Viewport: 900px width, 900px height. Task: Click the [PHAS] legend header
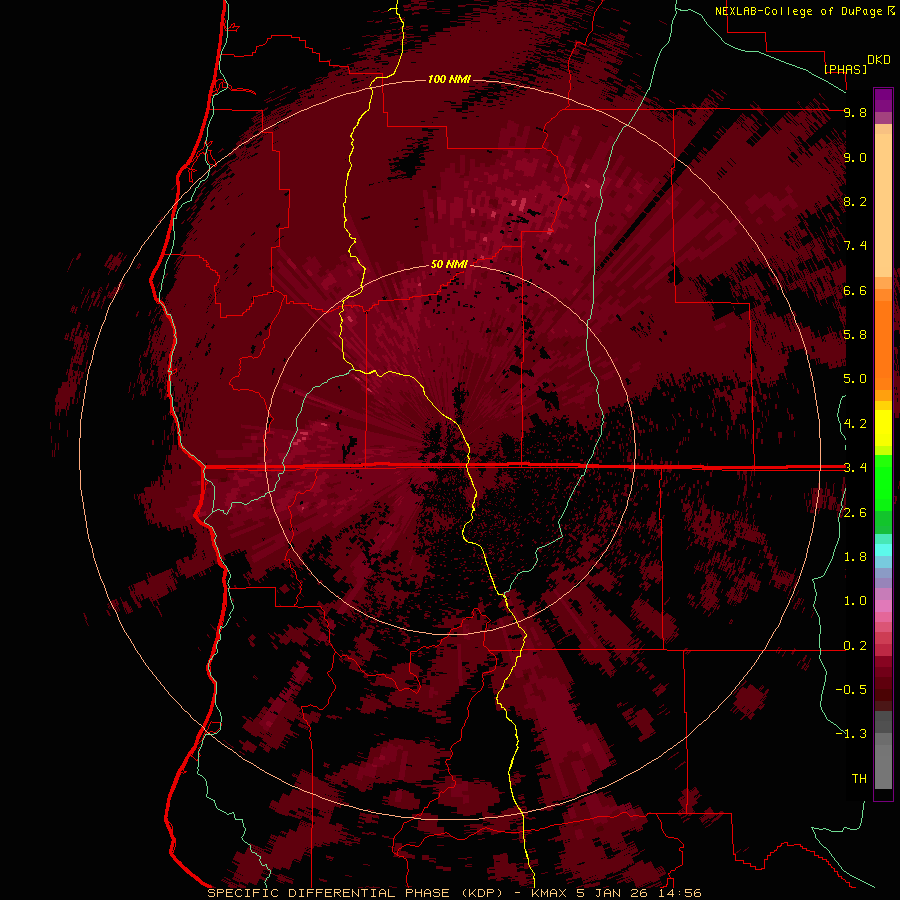point(845,69)
